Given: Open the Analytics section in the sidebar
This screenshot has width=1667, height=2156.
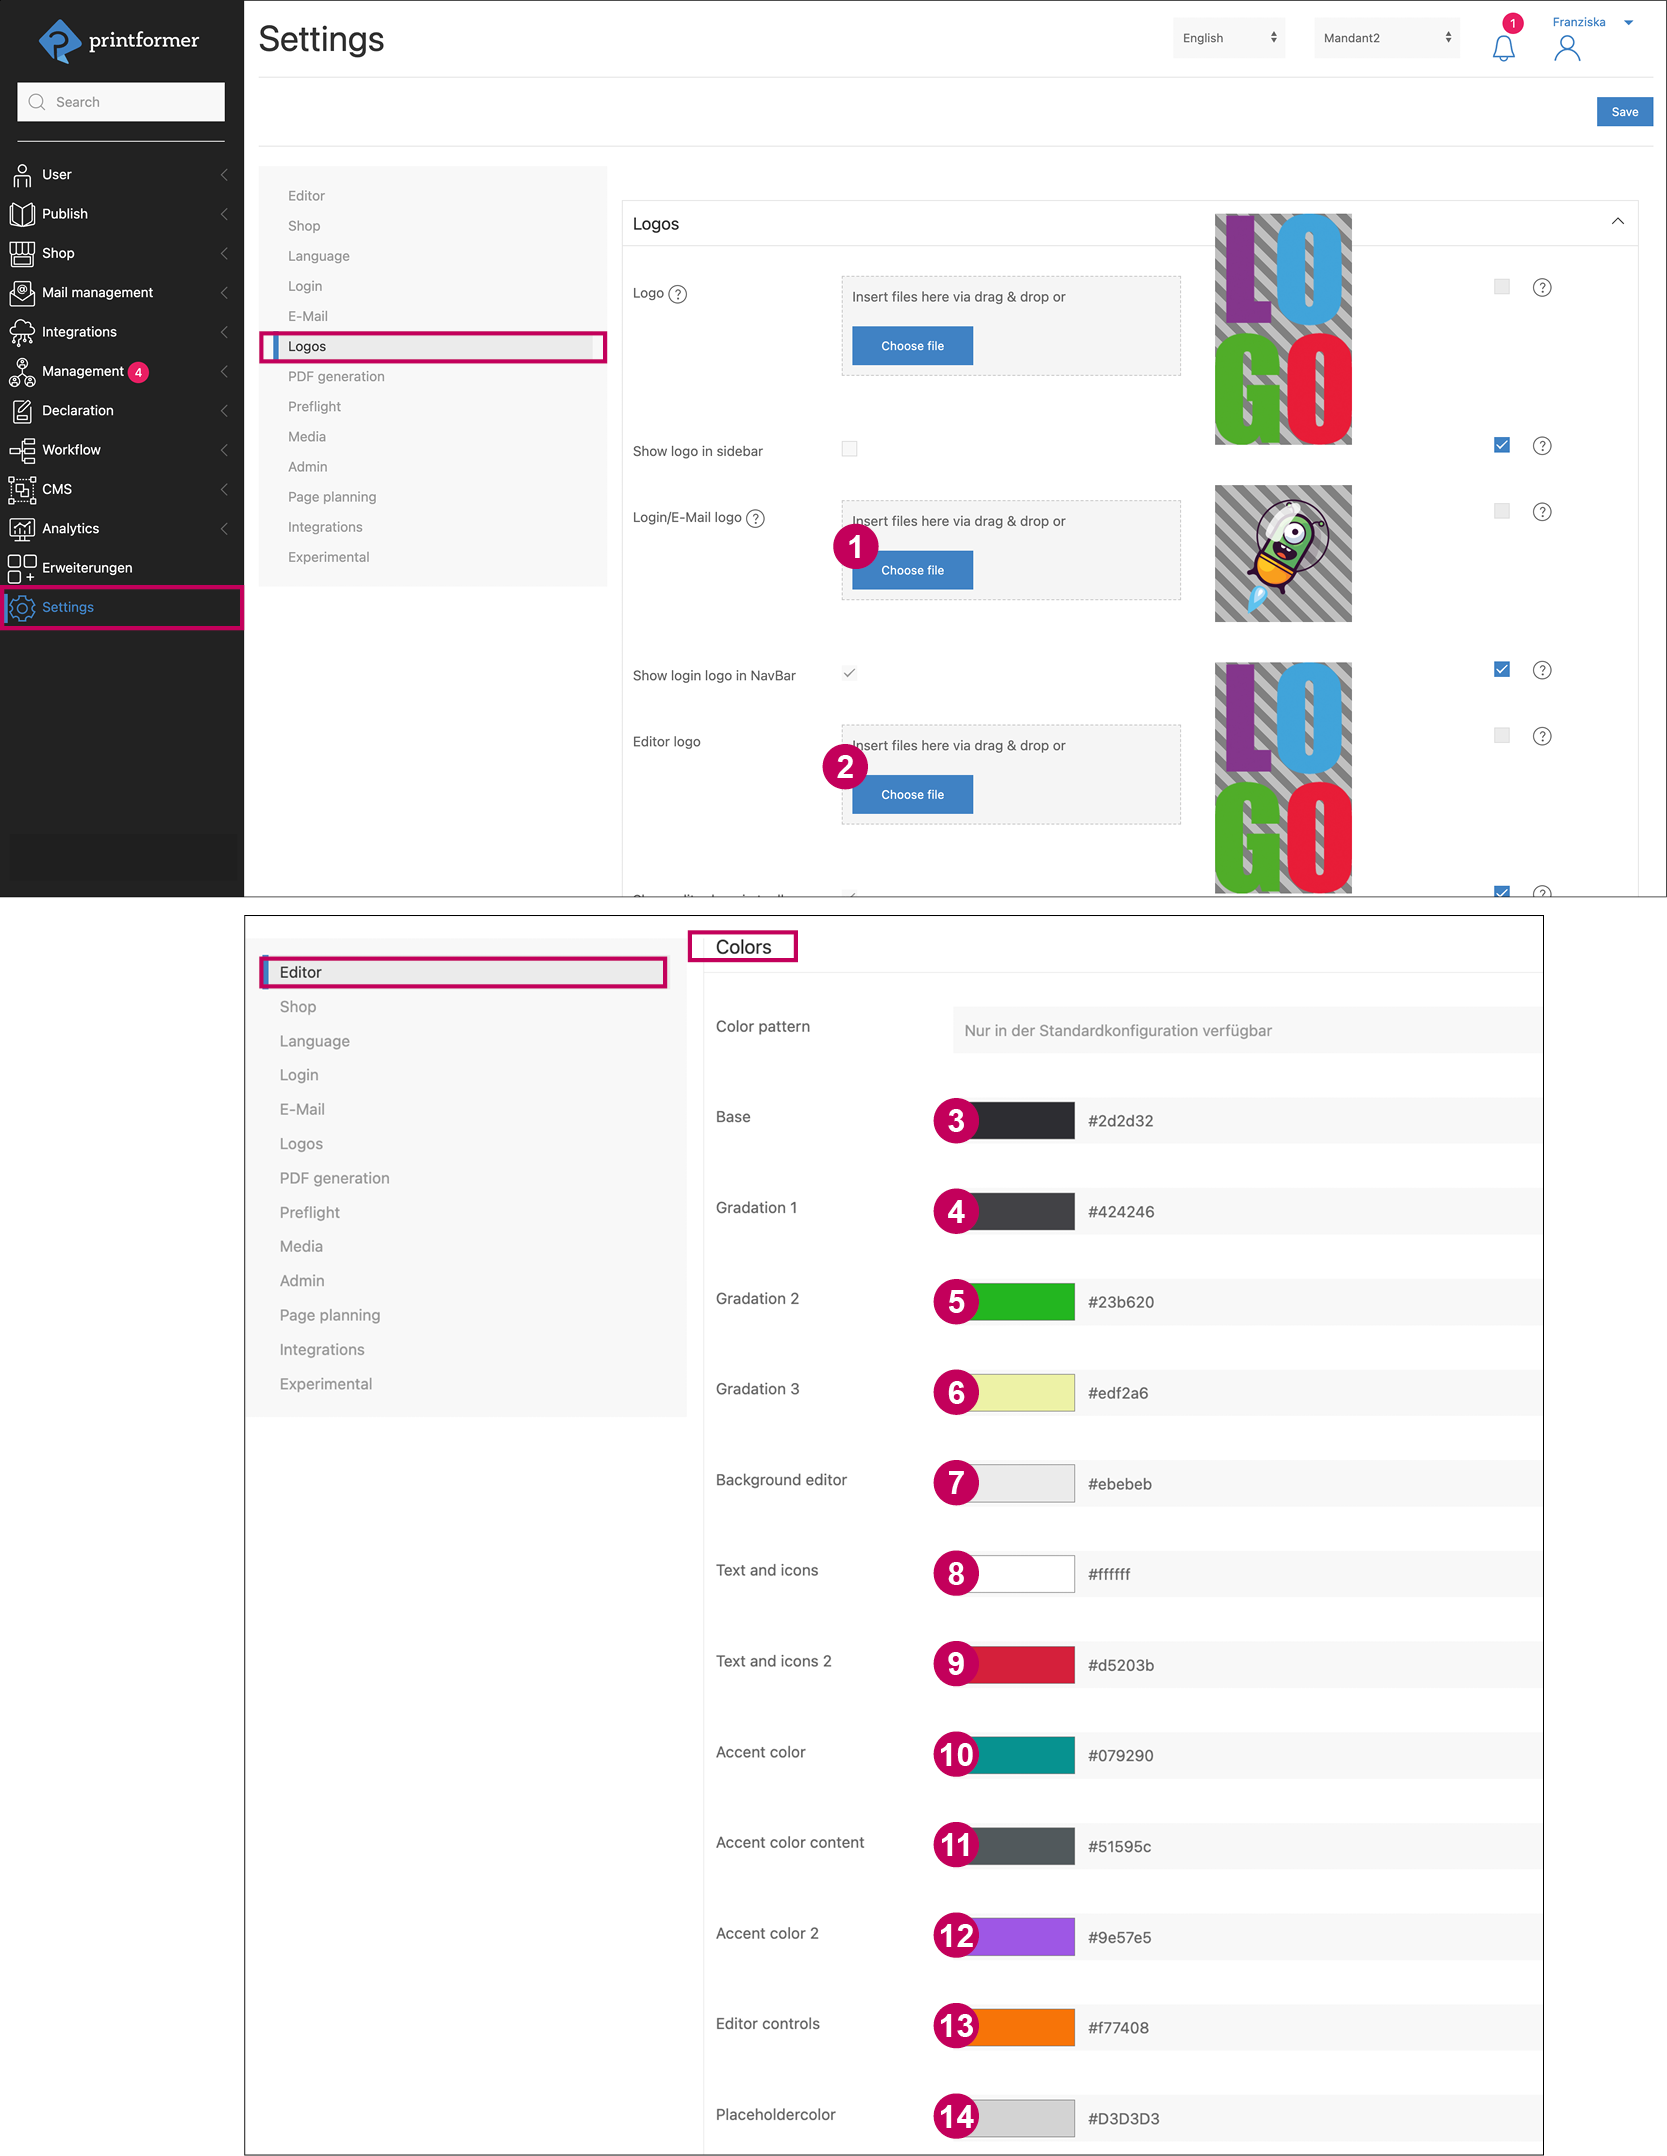Looking at the screenshot, I should pyautogui.click(x=70, y=528).
